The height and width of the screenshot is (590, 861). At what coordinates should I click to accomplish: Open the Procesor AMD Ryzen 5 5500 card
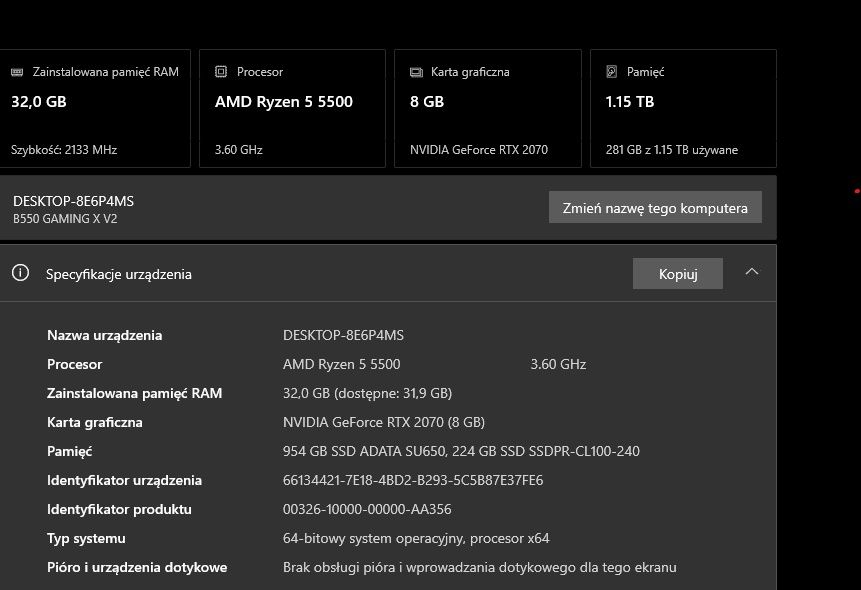click(x=292, y=108)
